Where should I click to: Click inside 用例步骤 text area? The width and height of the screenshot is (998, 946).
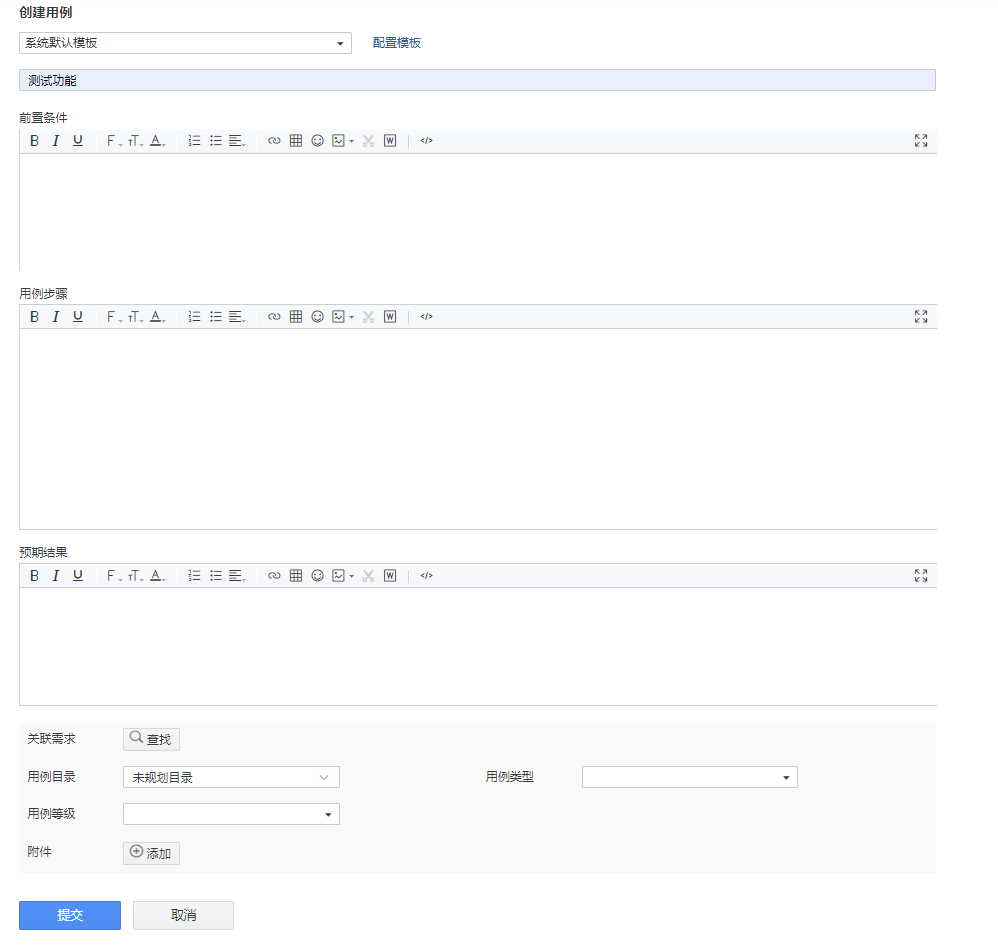(x=477, y=429)
